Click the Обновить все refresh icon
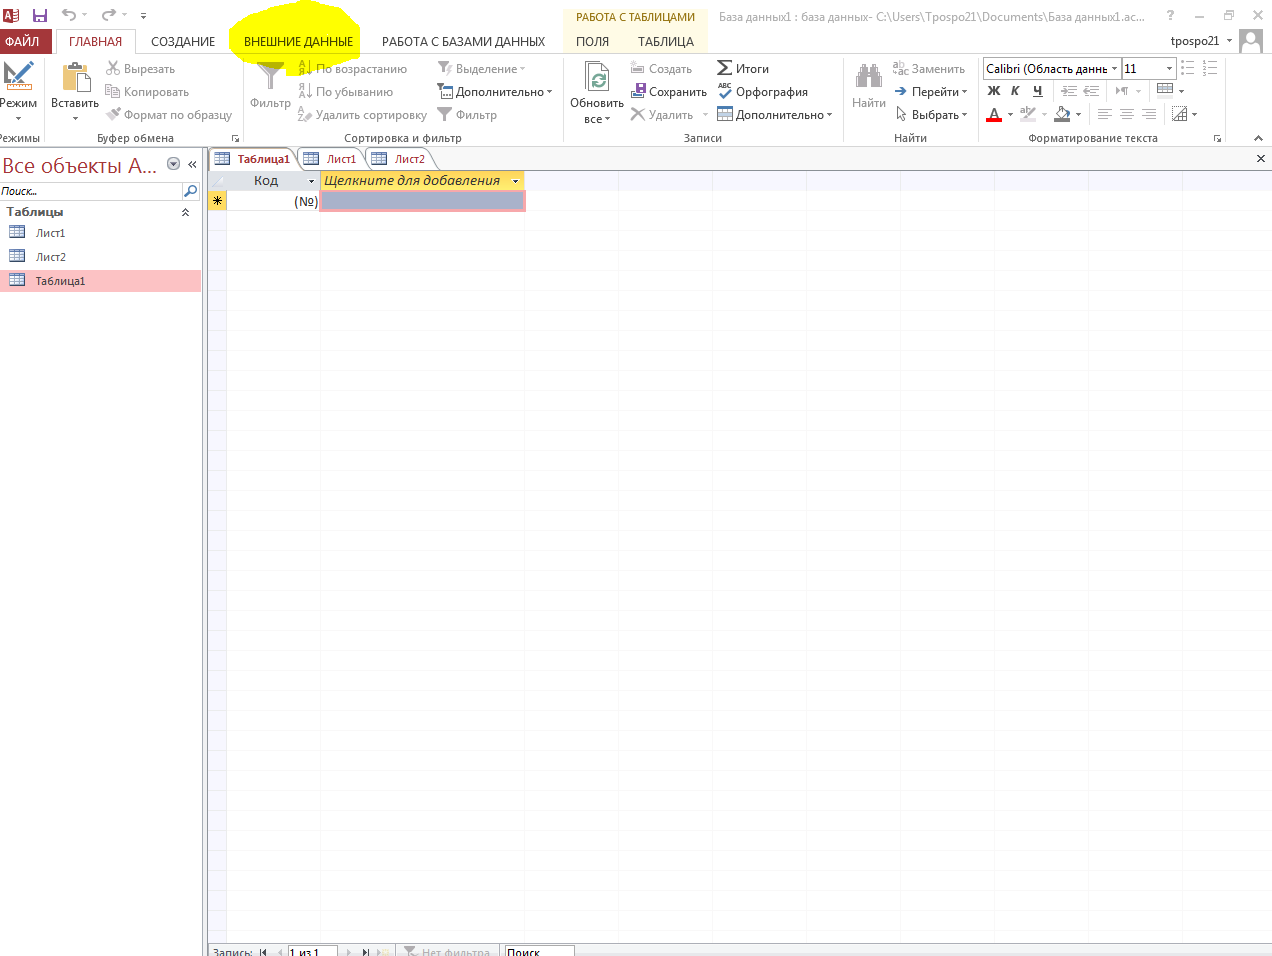Screen dimensions: 1272x956 [597, 78]
